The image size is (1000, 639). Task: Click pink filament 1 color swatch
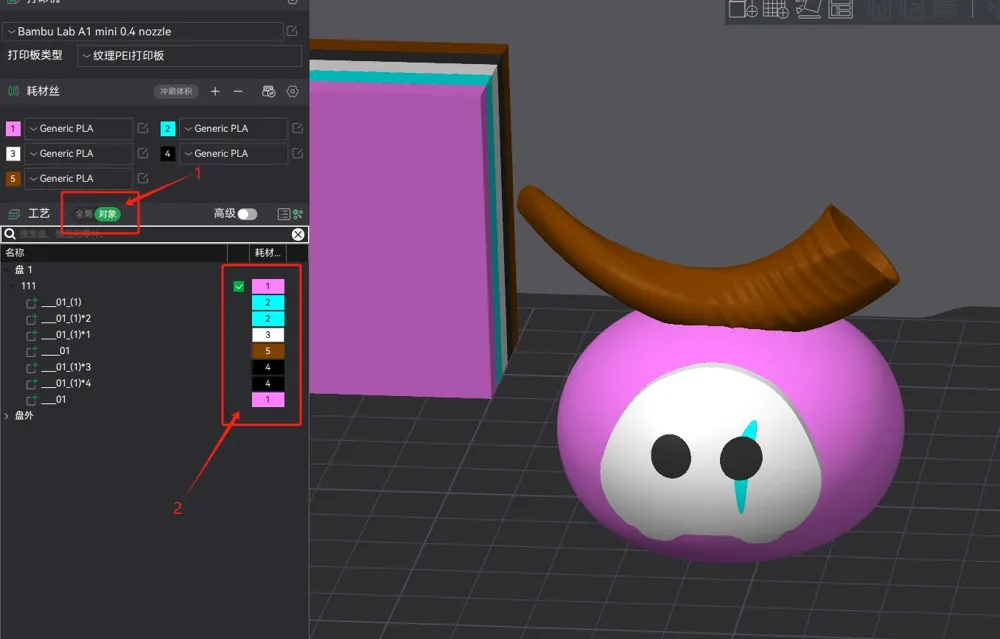coord(13,128)
